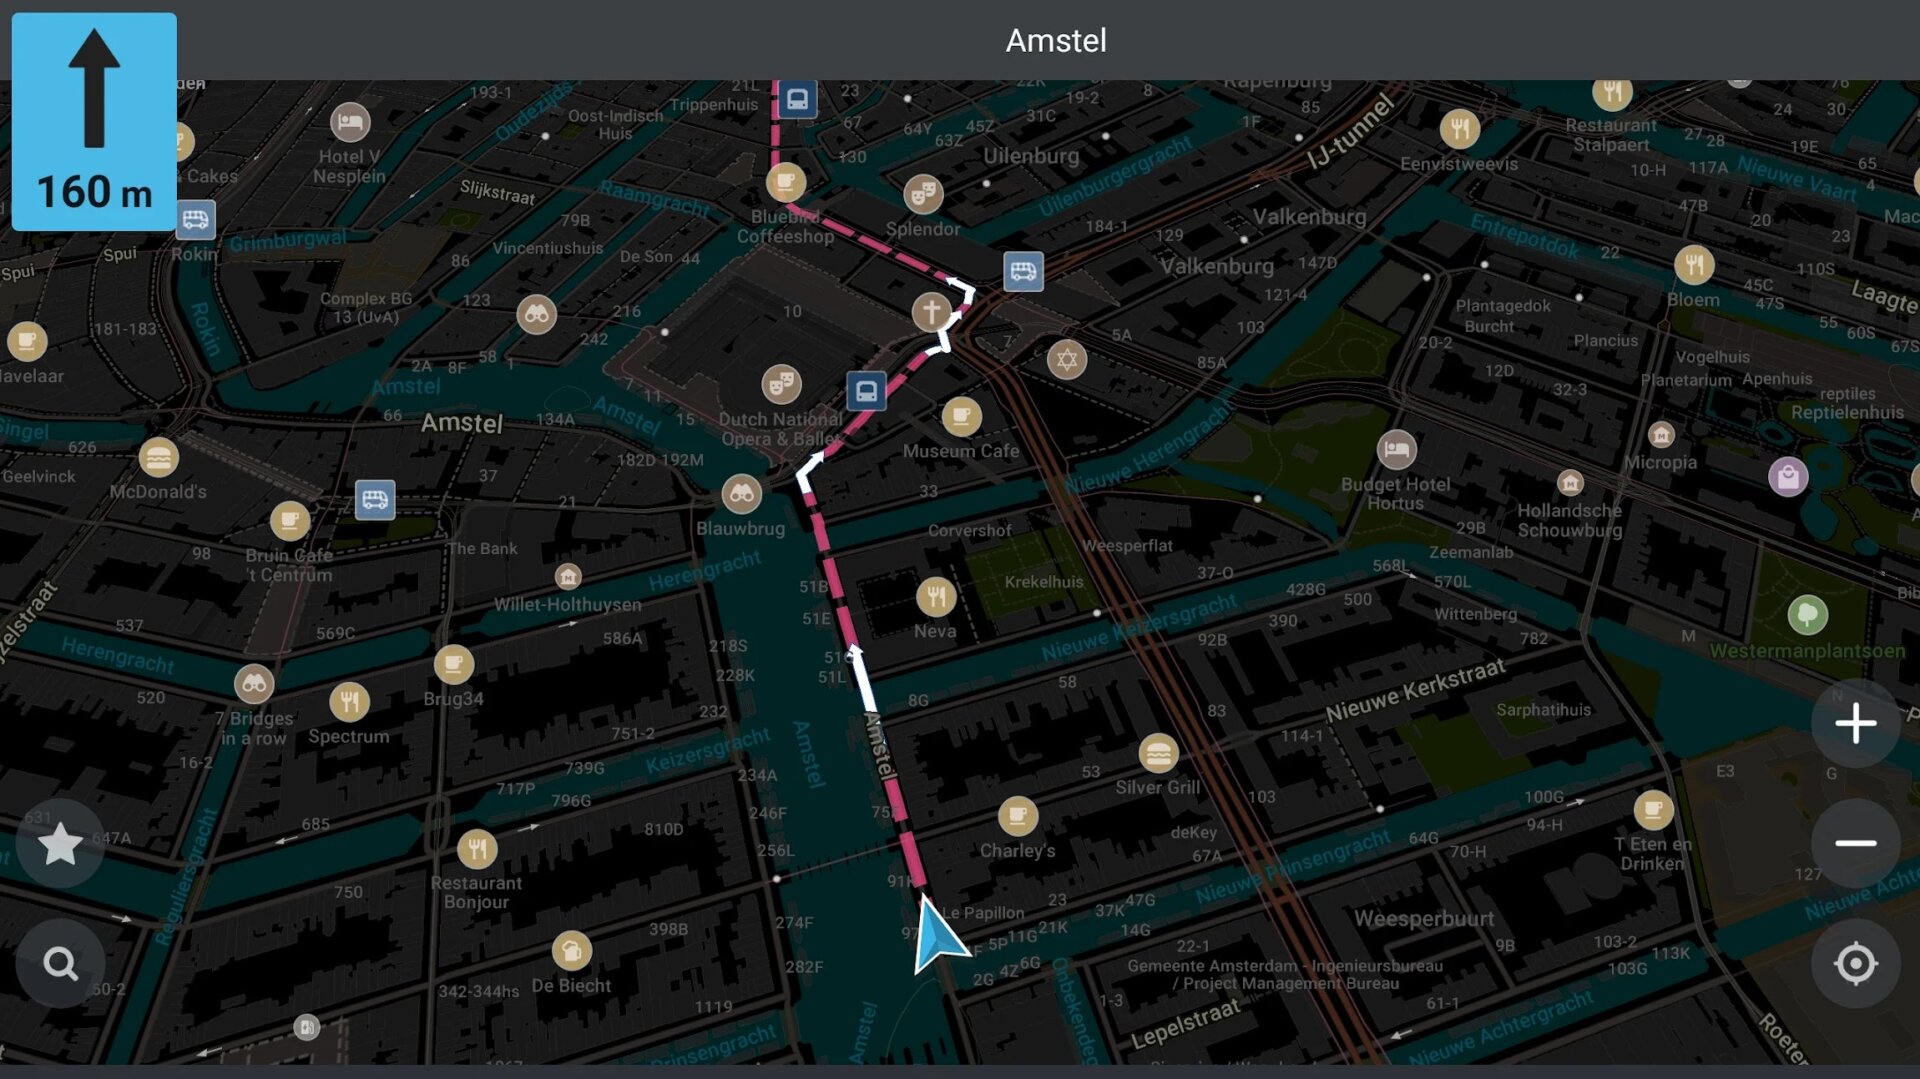The height and width of the screenshot is (1079, 1920).
Task: Select the Blauwbrug binoculars sightseeing marker
Action: tap(741, 493)
